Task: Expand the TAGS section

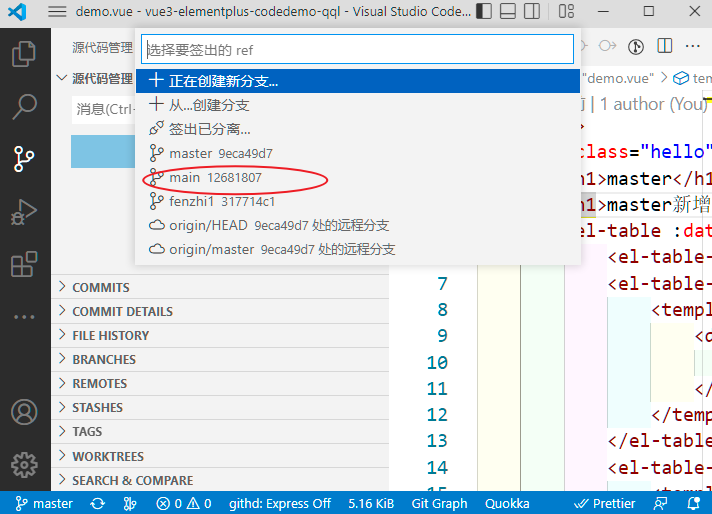Action: (220, 431)
